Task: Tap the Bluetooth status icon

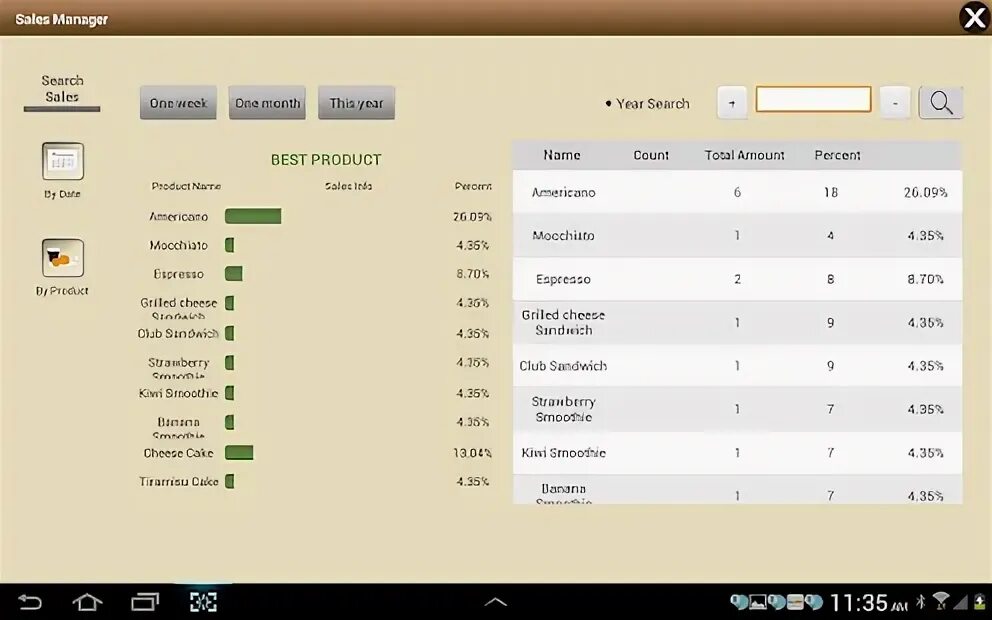Action: 922,602
